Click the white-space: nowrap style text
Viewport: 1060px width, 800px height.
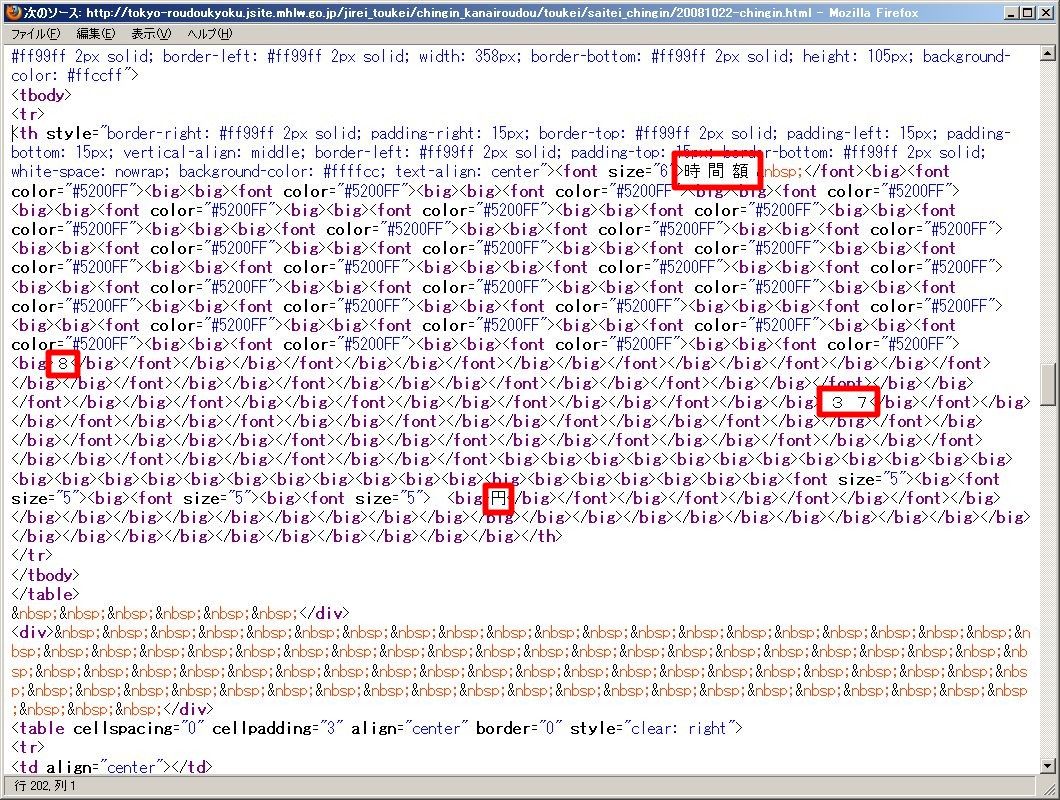(89, 172)
